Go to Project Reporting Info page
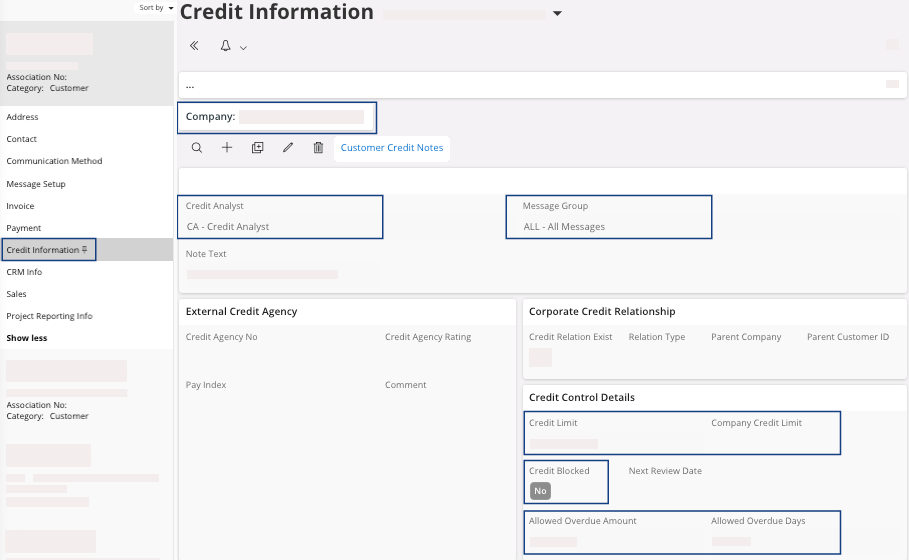The width and height of the screenshot is (909, 560). pos(49,316)
